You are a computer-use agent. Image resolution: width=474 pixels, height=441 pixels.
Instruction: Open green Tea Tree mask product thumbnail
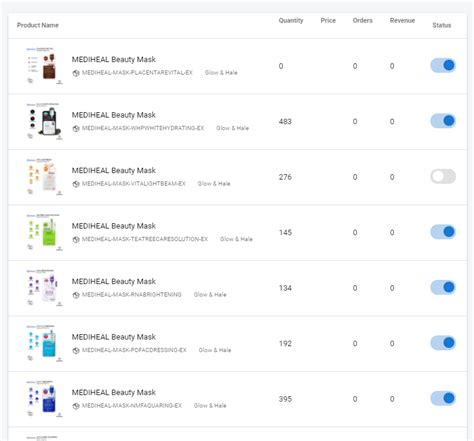44,232
